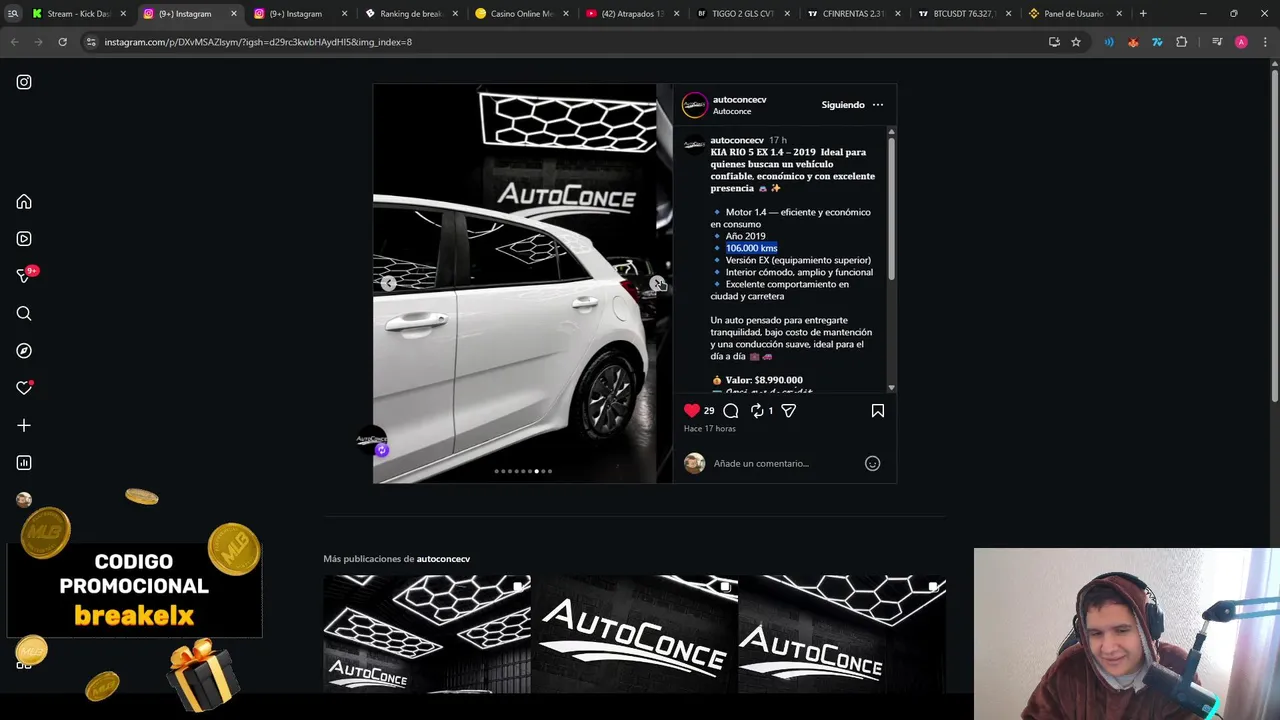This screenshot has width=1280, height=720.
Task: Save the post with the bookmark icon
Action: [878, 411]
